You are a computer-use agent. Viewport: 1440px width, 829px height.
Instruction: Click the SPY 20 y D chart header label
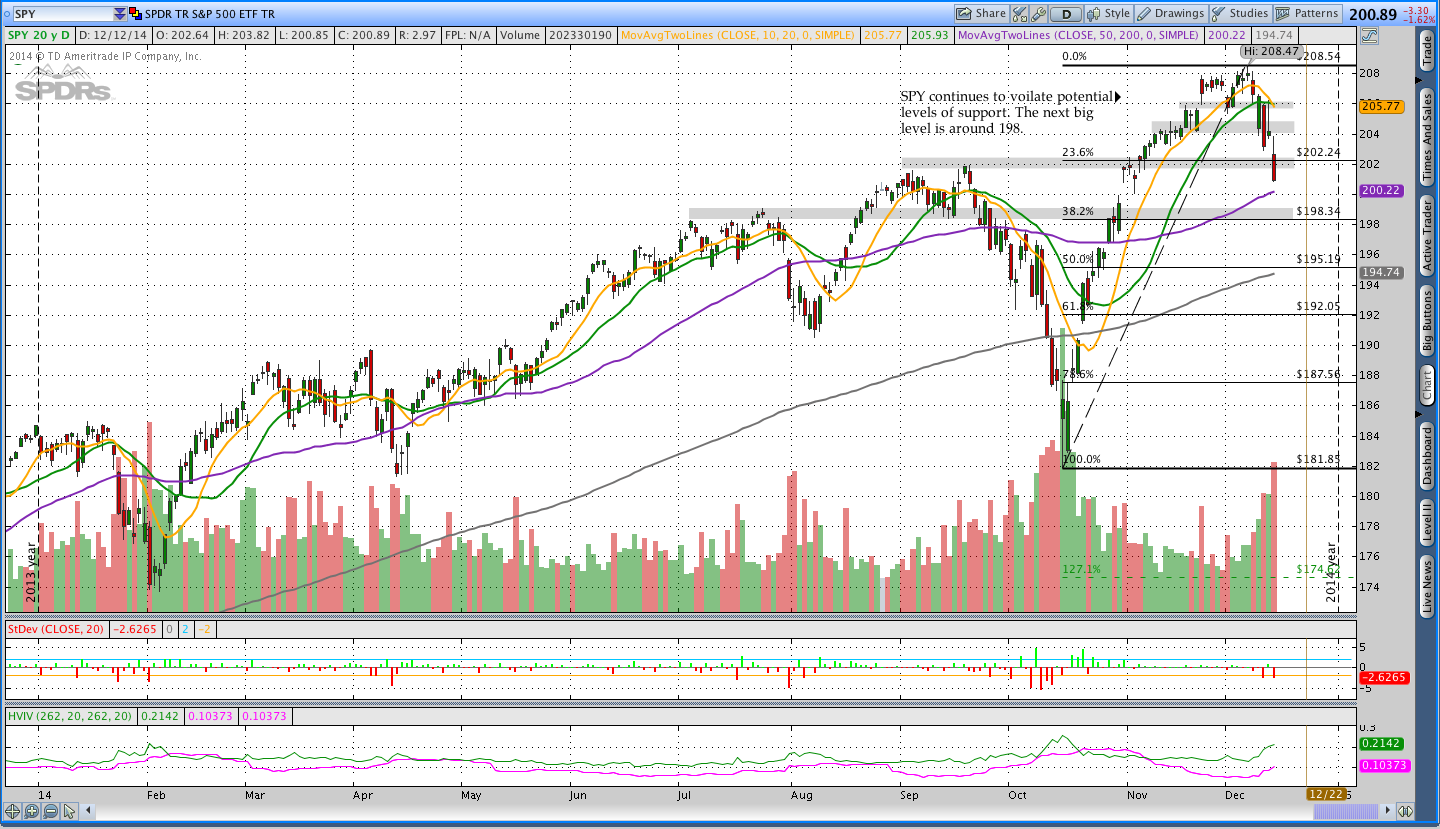point(41,35)
